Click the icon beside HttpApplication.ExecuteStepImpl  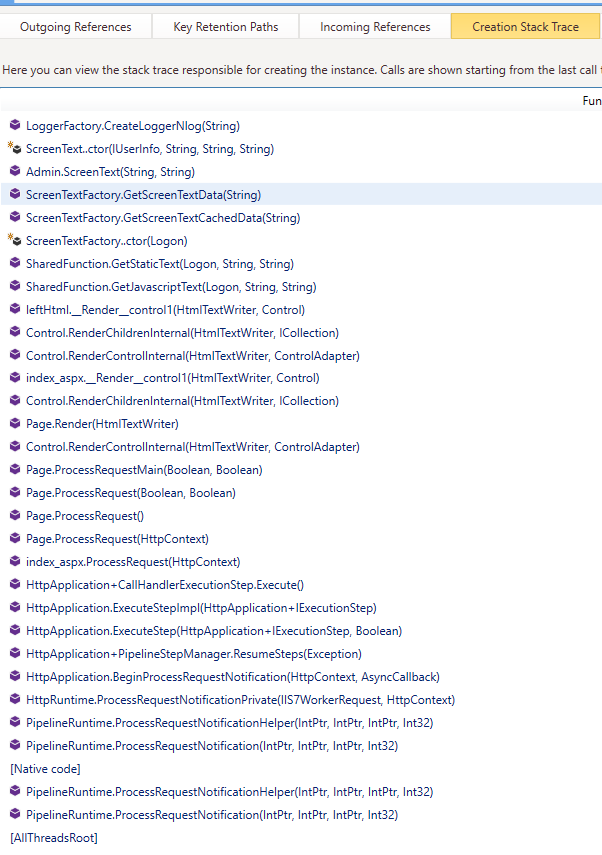click(x=15, y=607)
